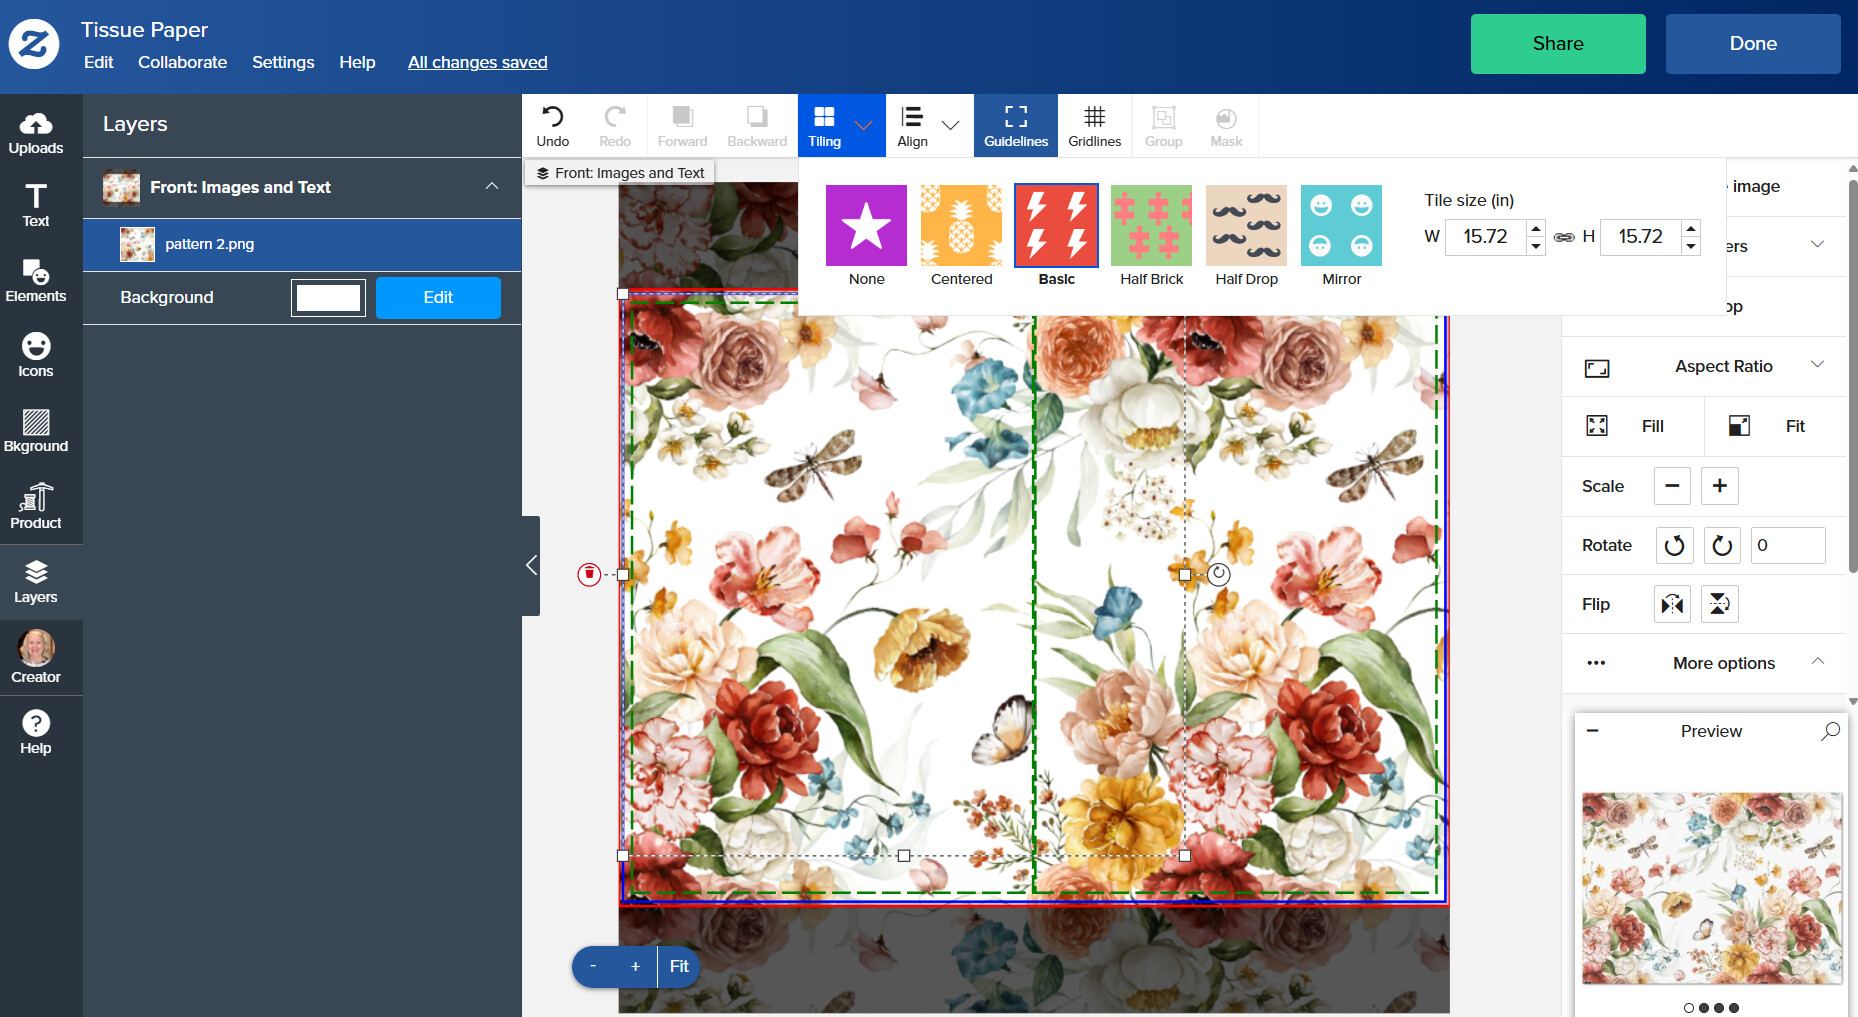Open the Settings menu
This screenshot has height=1017, width=1858.
point(283,62)
